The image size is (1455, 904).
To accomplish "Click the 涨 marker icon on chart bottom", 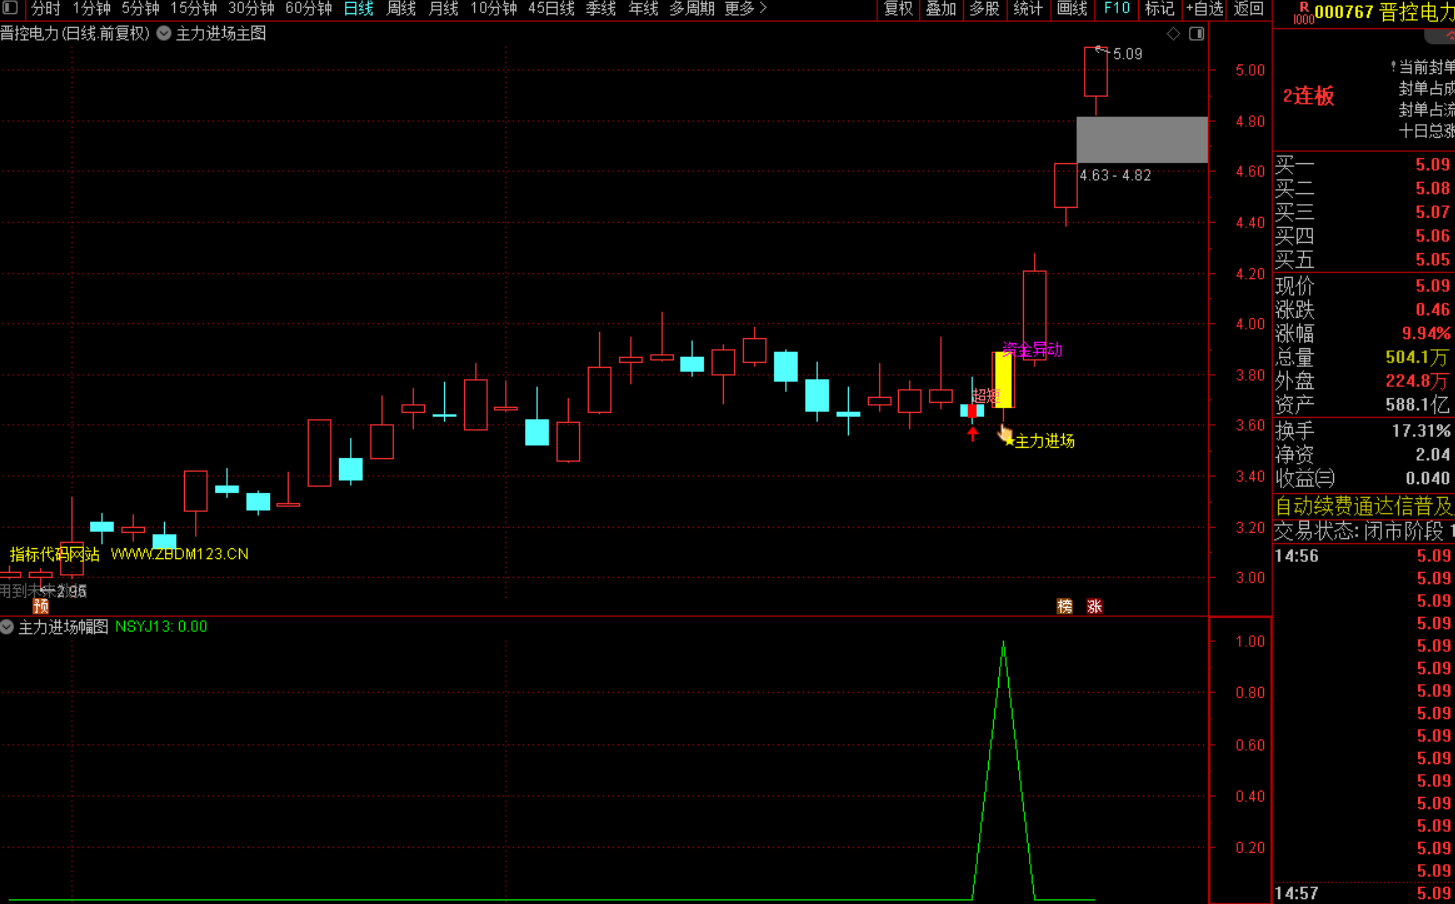I will (x=1095, y=606).
